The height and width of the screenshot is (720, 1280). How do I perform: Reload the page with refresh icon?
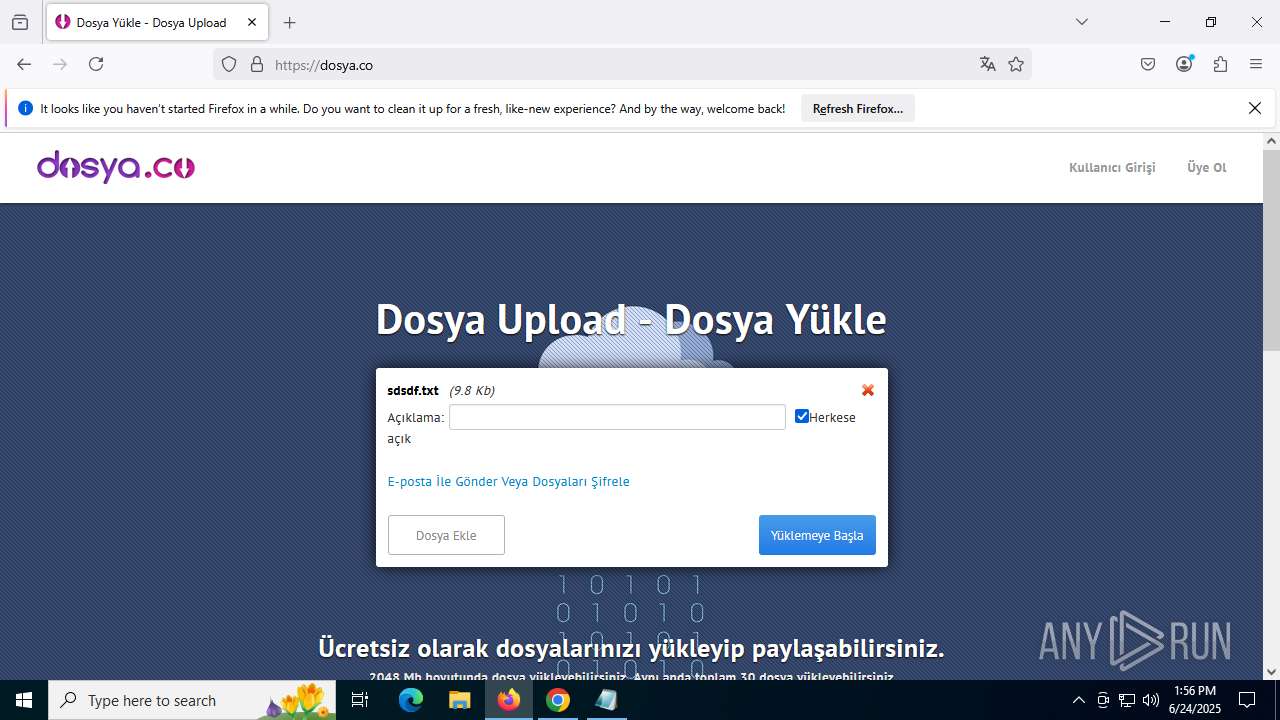tap(96, 64)
